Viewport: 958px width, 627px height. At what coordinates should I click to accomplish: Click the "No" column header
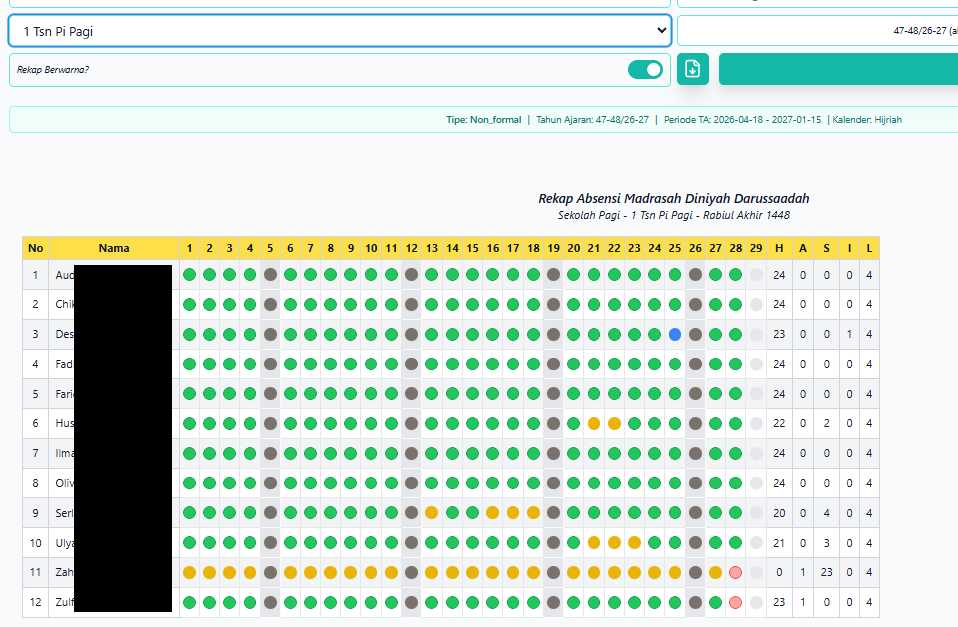coord(35,248)
